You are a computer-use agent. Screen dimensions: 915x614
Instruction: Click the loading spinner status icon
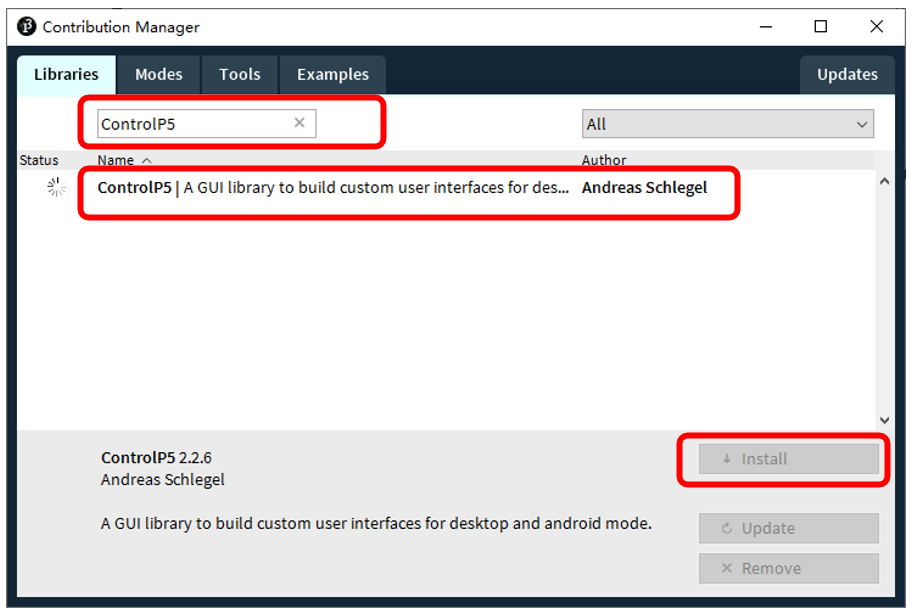tap(57, 187)
